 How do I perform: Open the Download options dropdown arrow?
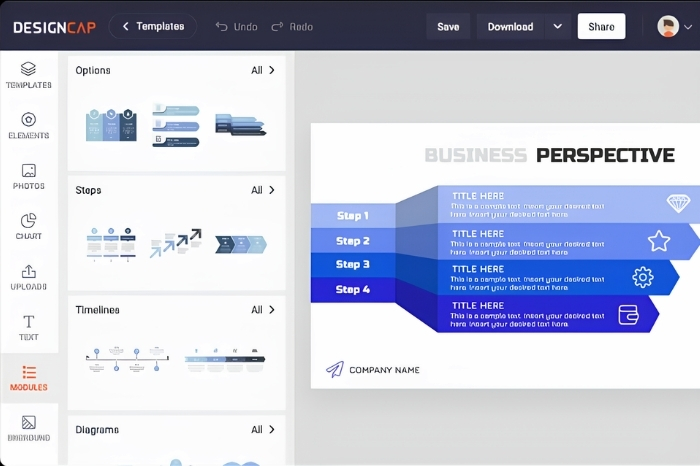558,27
